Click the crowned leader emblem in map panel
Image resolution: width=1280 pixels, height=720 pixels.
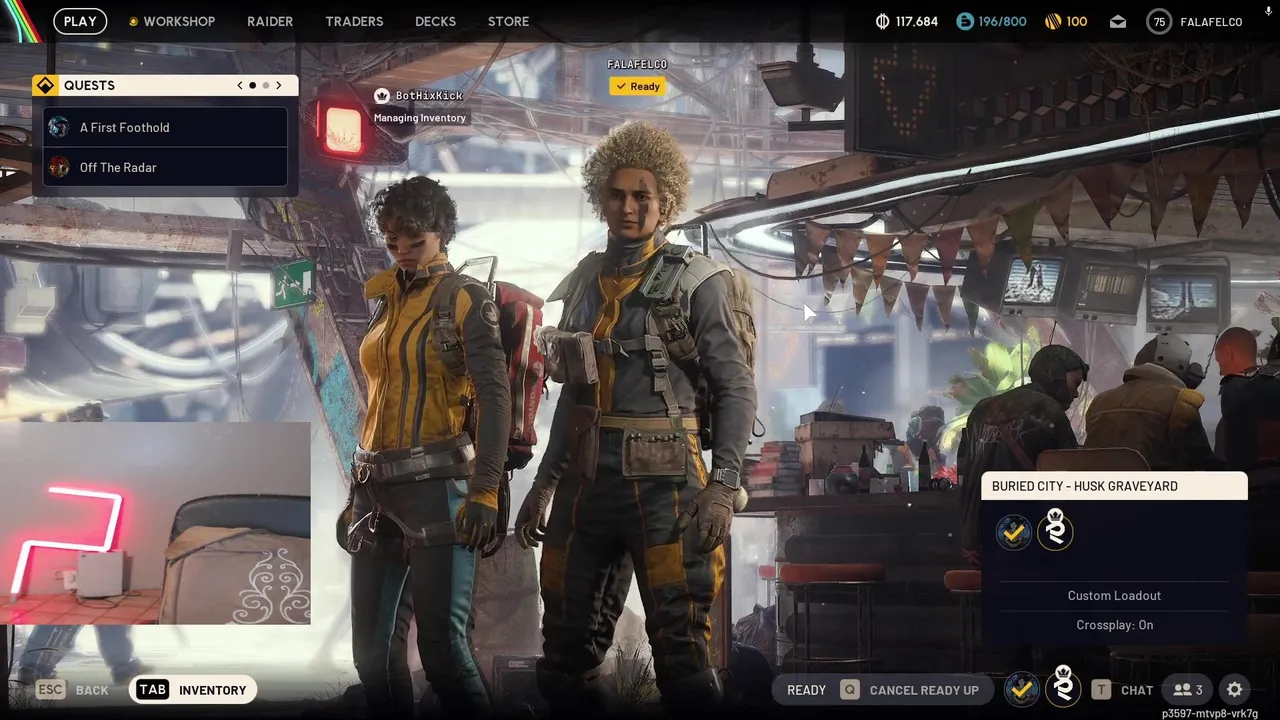[1055, 530]
